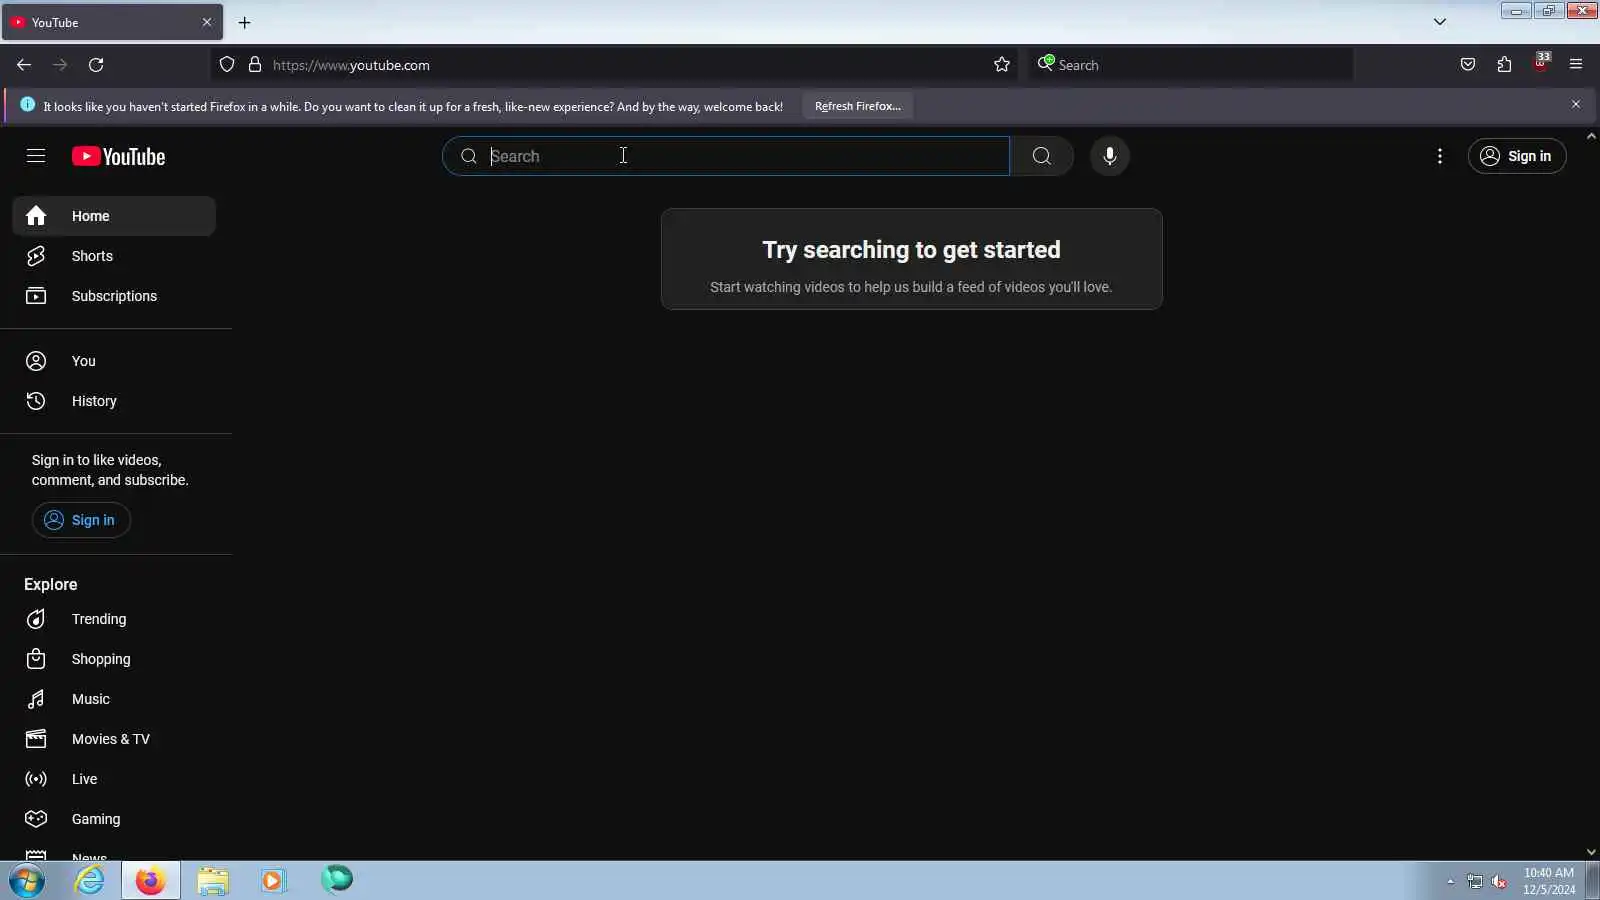Bookmark this page with the star
Viewport: 1600px width, 900px height.
tap(1002, 65)
